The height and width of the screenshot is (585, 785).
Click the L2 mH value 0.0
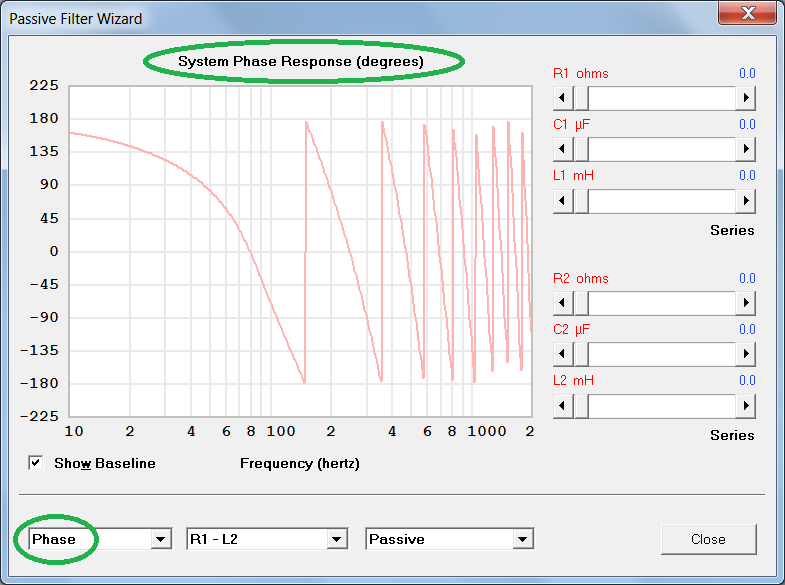point(747,380)
